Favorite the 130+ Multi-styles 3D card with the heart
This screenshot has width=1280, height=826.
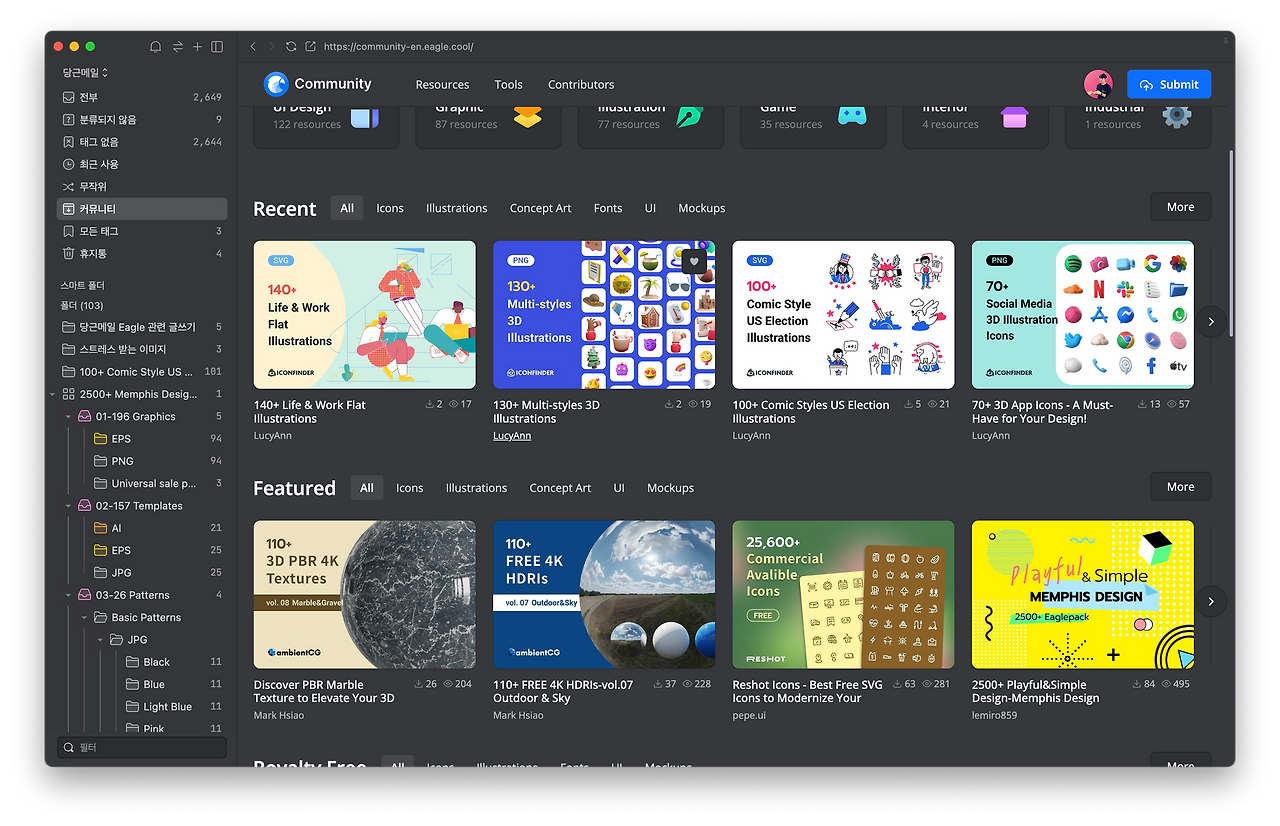[x=694, y=261]
